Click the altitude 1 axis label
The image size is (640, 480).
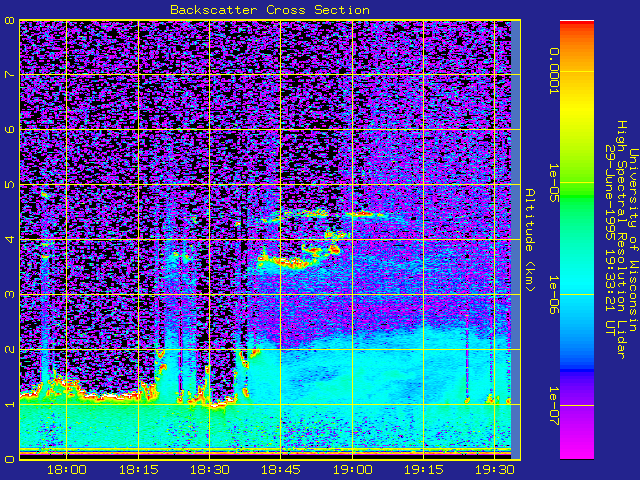[9, 404]
